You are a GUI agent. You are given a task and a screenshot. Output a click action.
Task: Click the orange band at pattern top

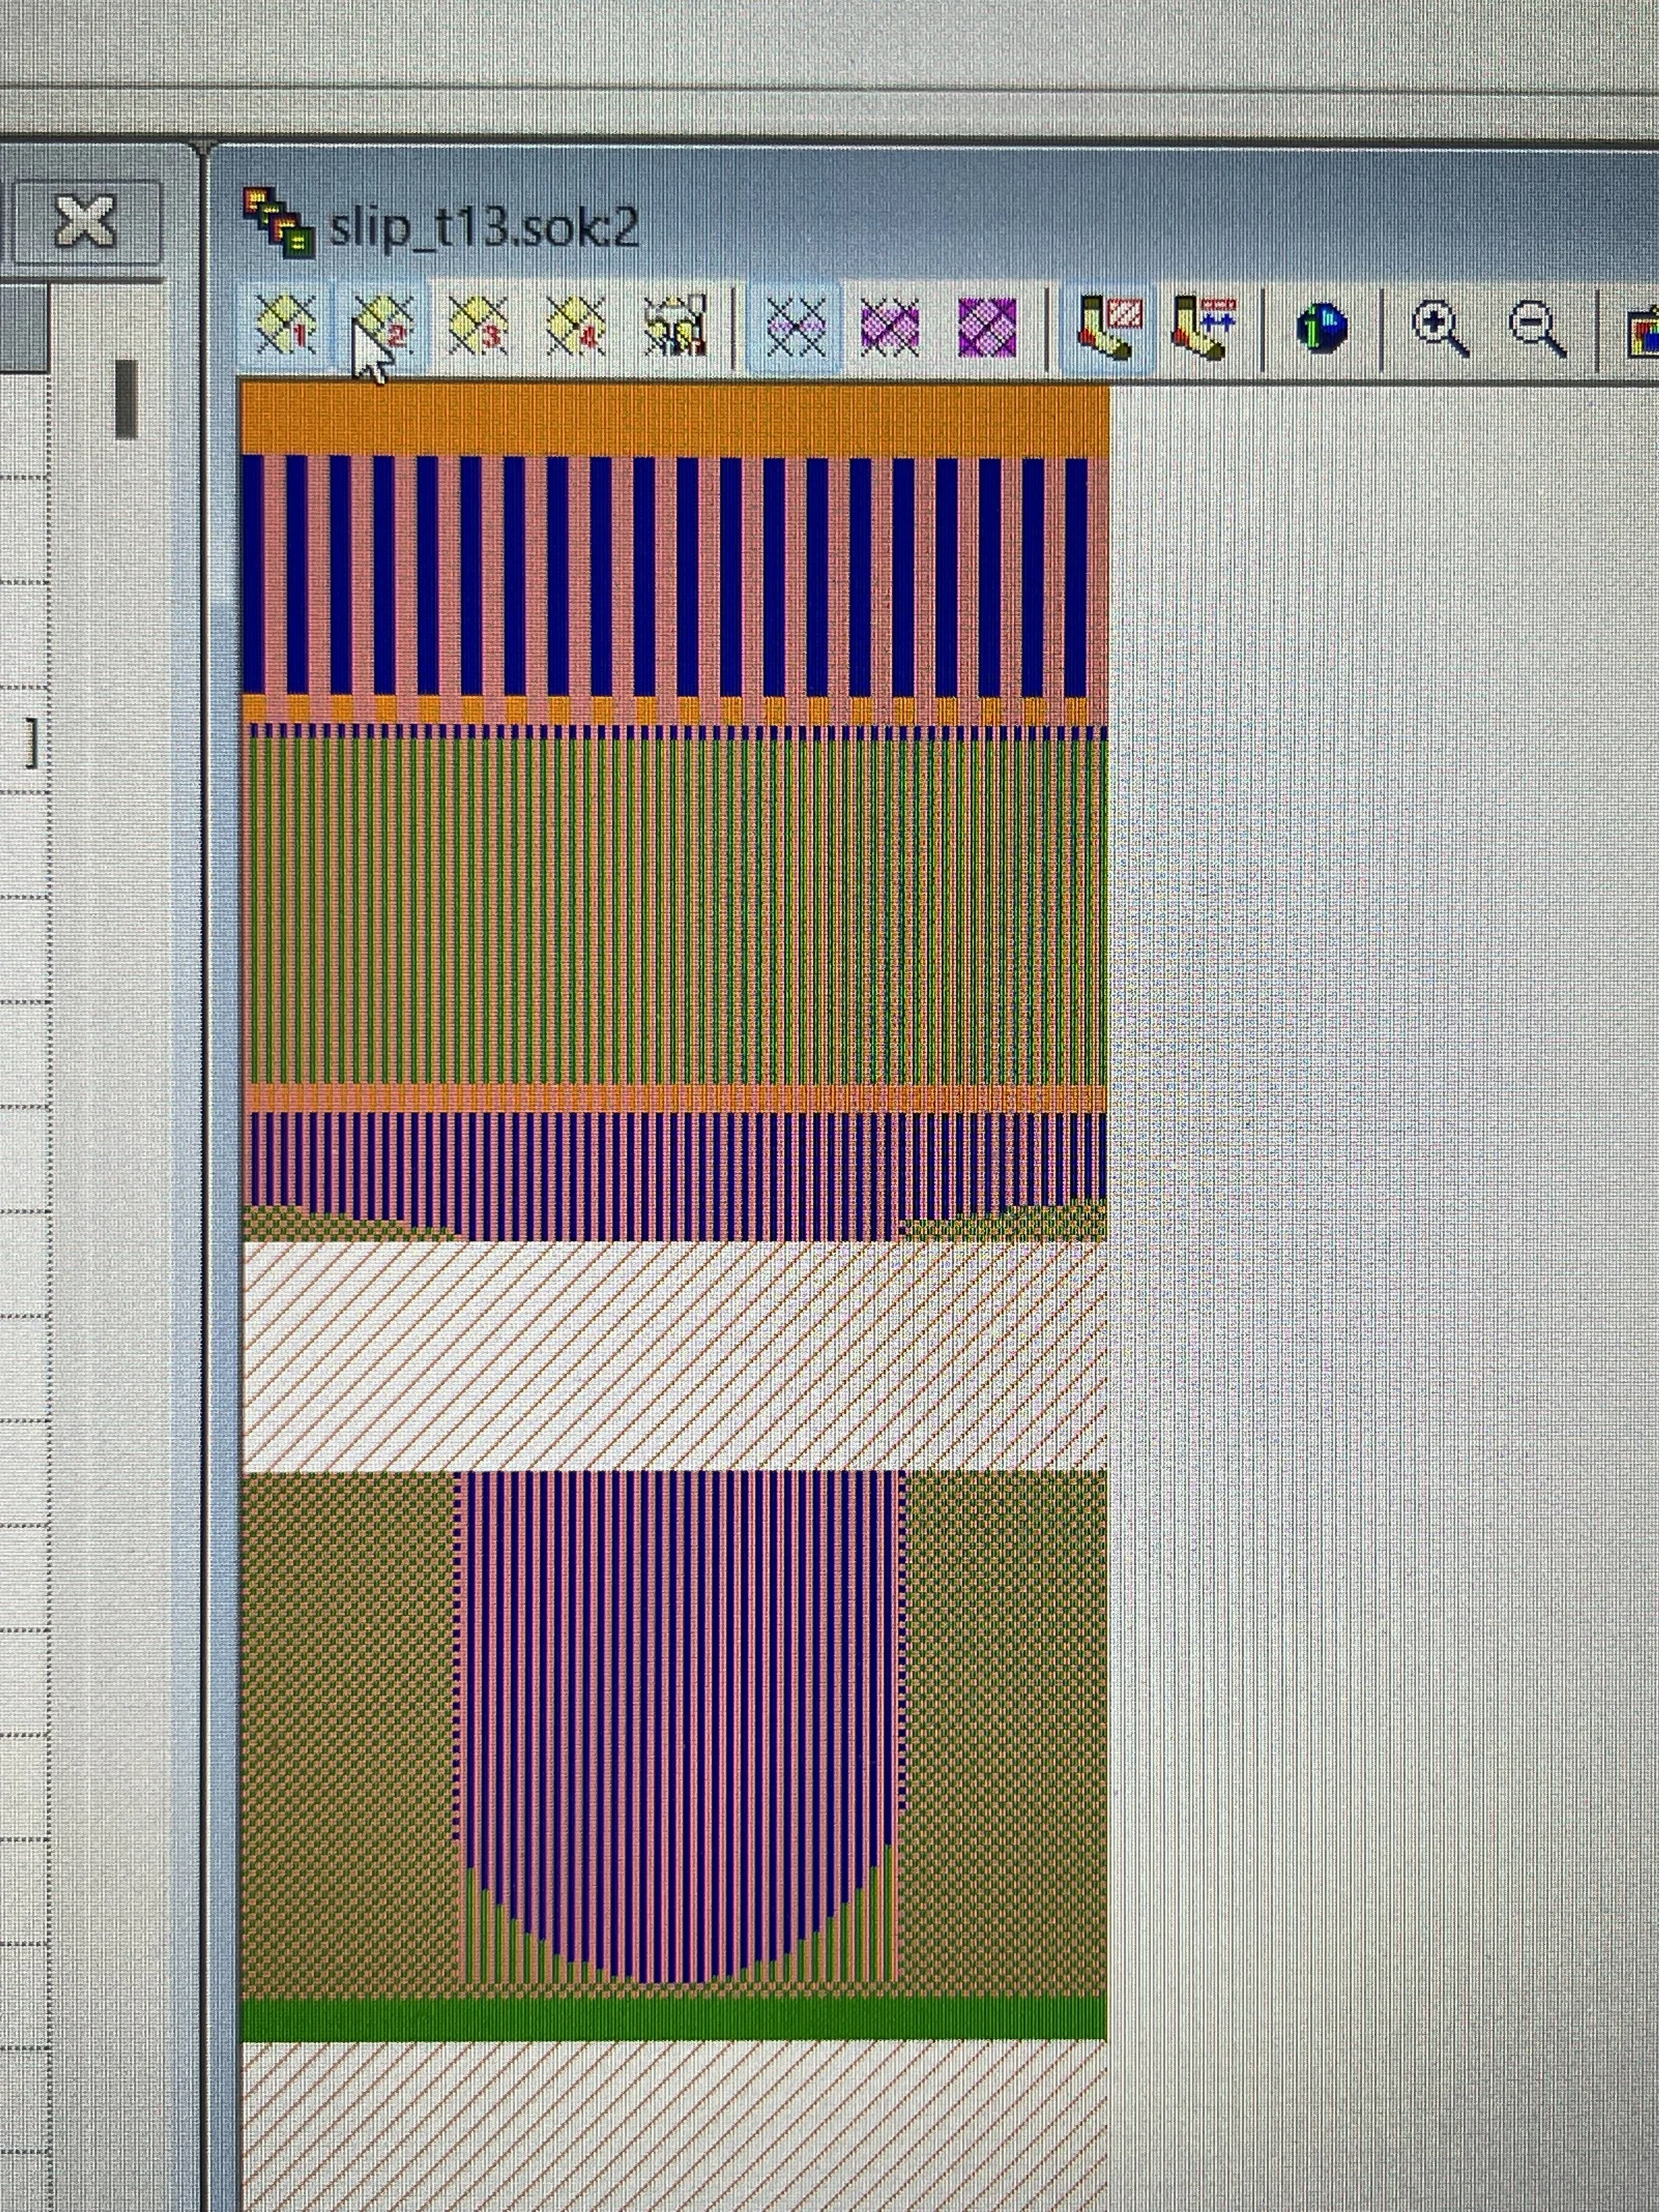(675, 418)
